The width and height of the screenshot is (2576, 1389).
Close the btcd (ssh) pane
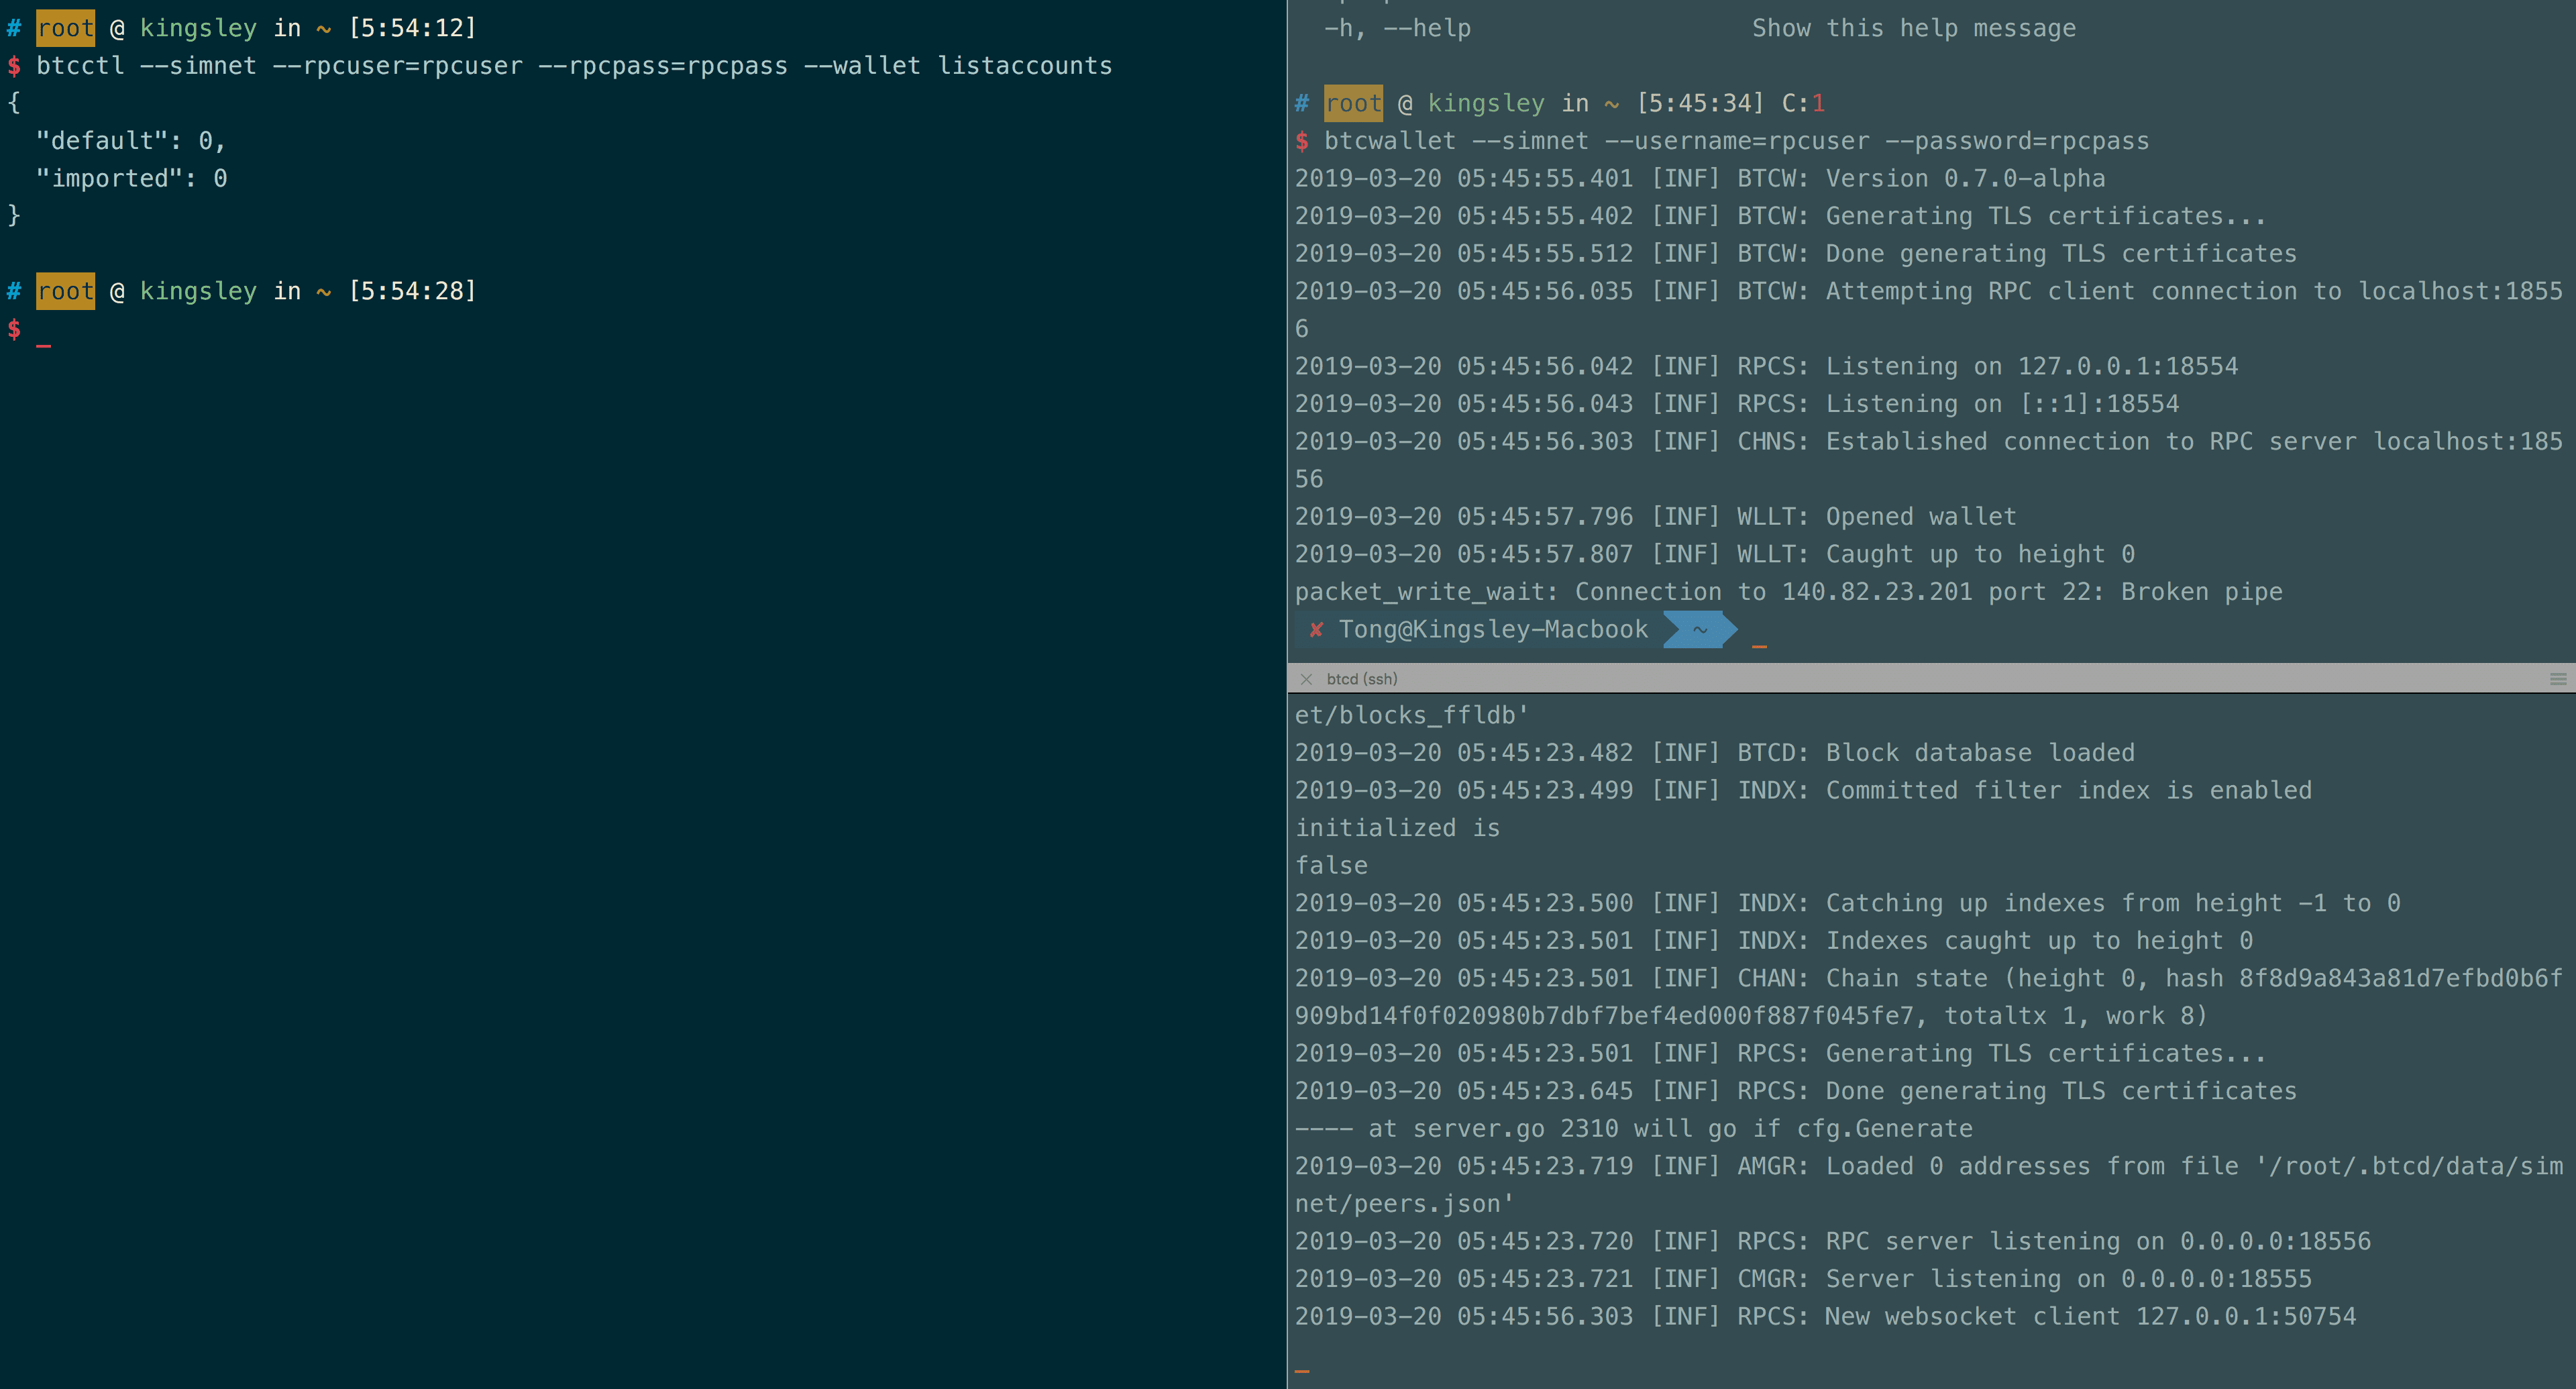pos(1306,679)
